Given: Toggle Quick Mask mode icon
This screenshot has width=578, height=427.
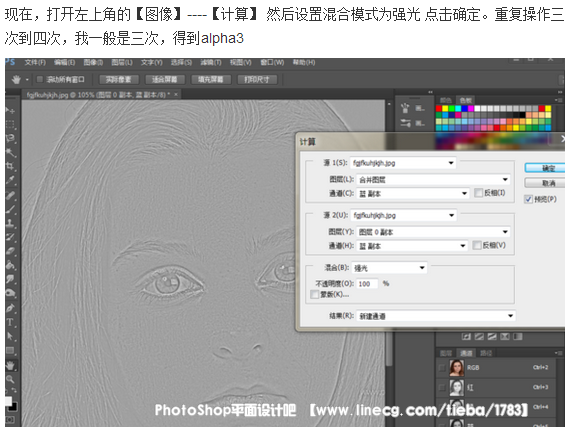Looking at the screenshot, I should (x=10, y=420).
